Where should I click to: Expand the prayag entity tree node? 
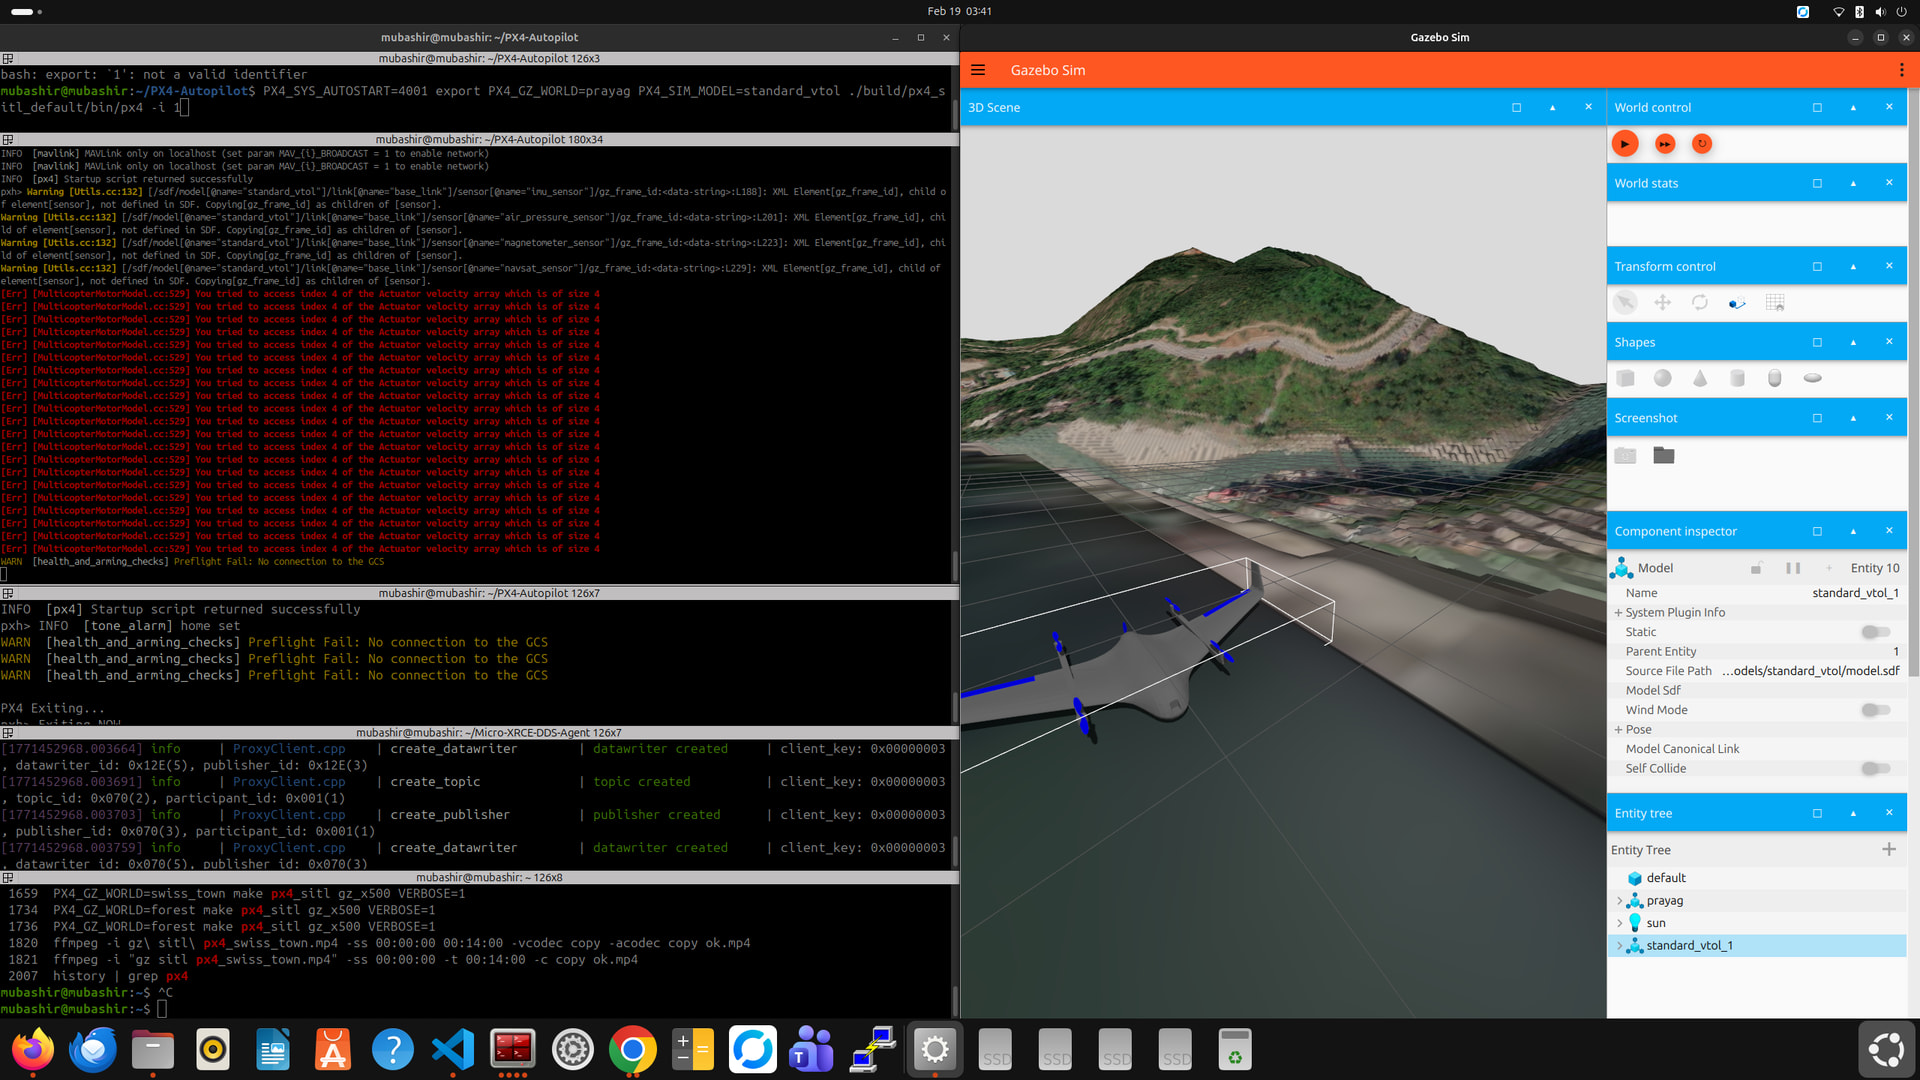[x=1619, y=901]
